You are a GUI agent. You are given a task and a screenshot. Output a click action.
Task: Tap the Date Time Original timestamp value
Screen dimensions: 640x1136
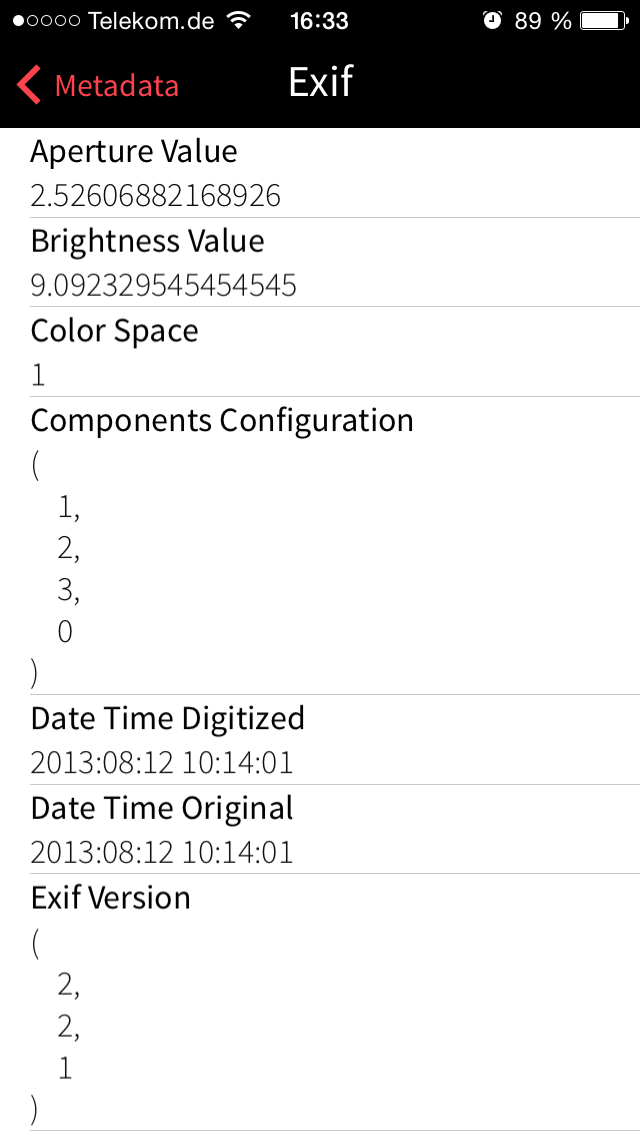(x=162, y=853)
